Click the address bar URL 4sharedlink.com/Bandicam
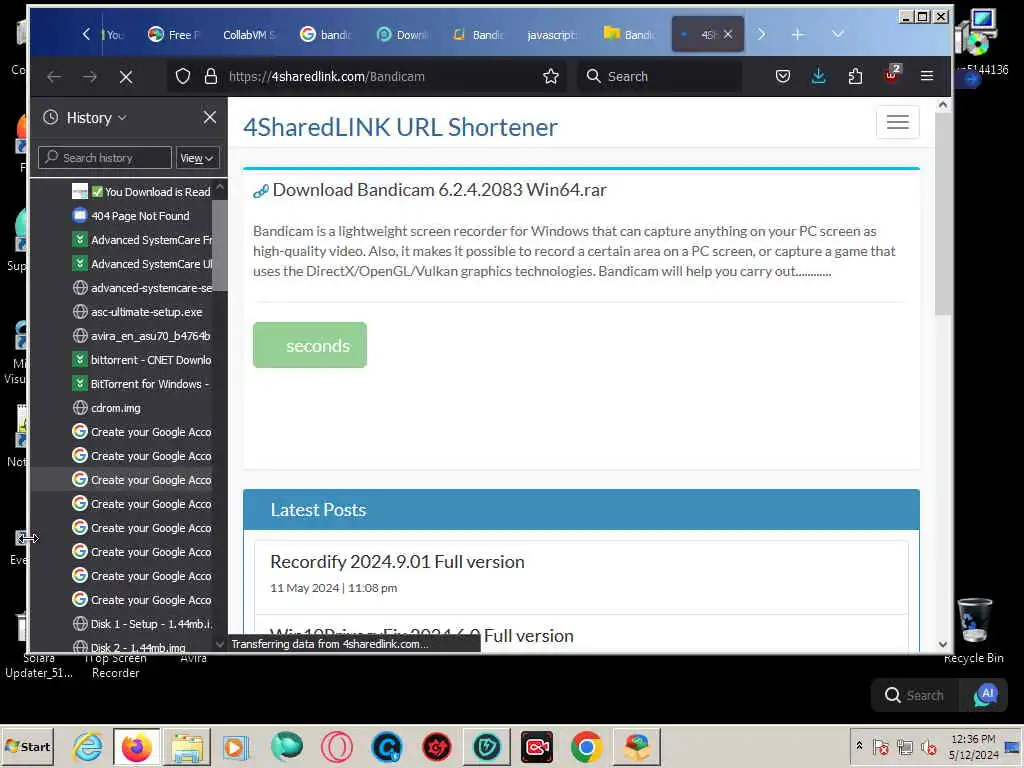Screen dimensions: 1024x768 click(327, 76)
